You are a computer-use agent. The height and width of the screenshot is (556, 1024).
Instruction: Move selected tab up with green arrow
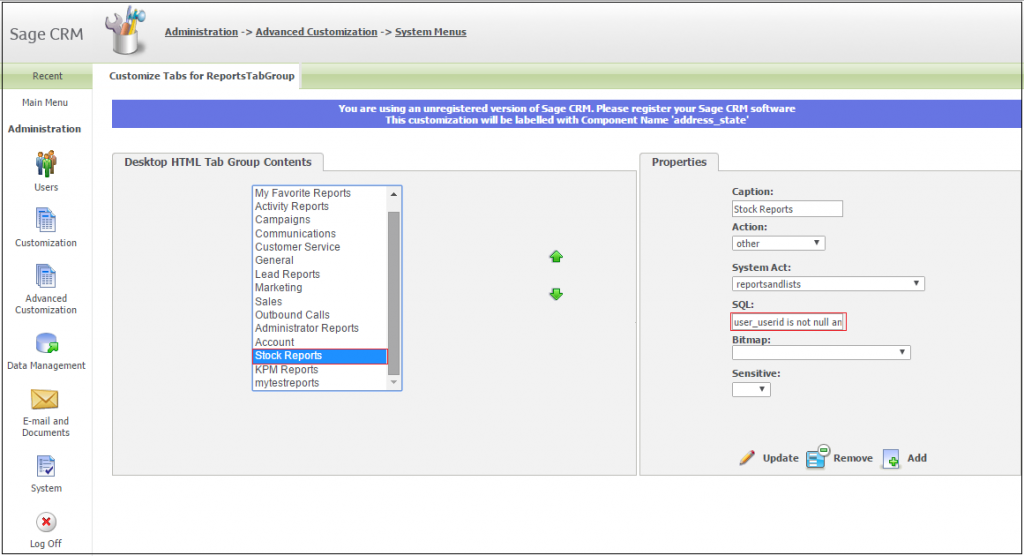point(556,257)
